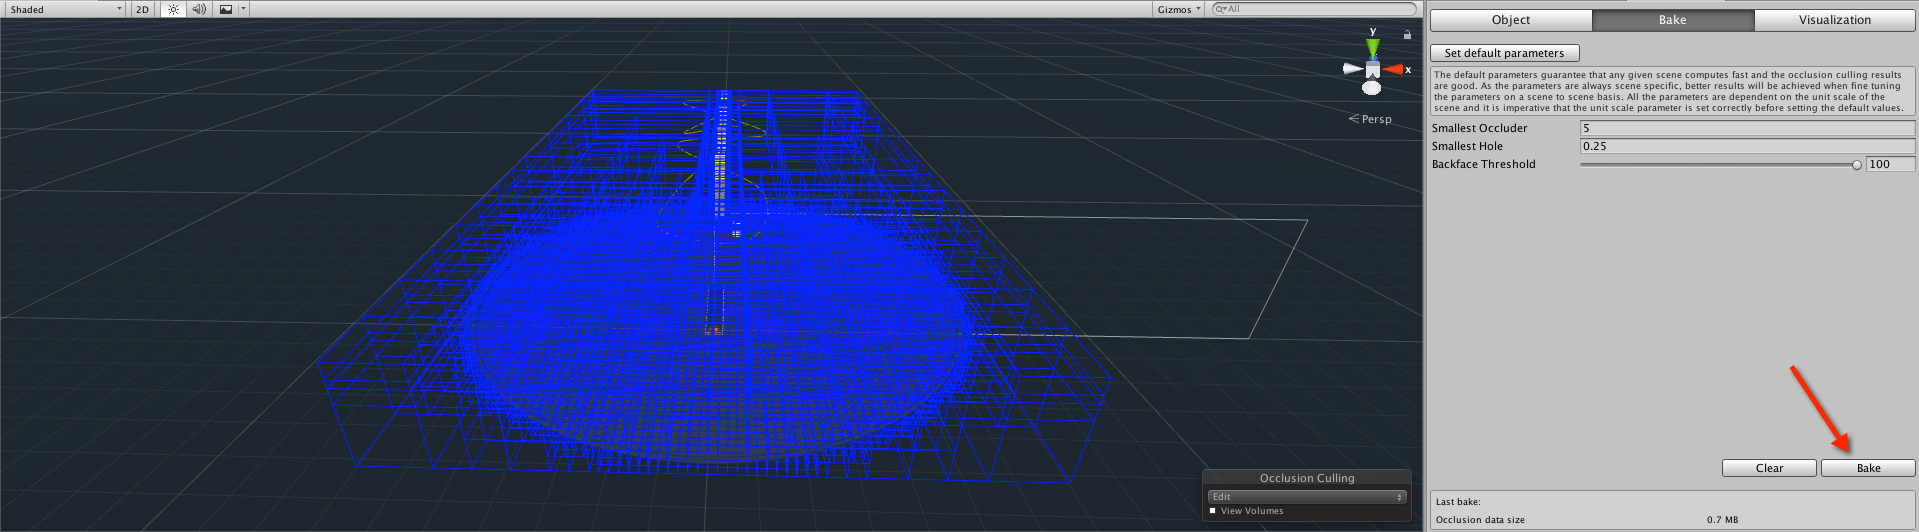Click the search magnifier icon in scene search
The width and height of the screenshot is (1919, 532).
point(1221,9)
